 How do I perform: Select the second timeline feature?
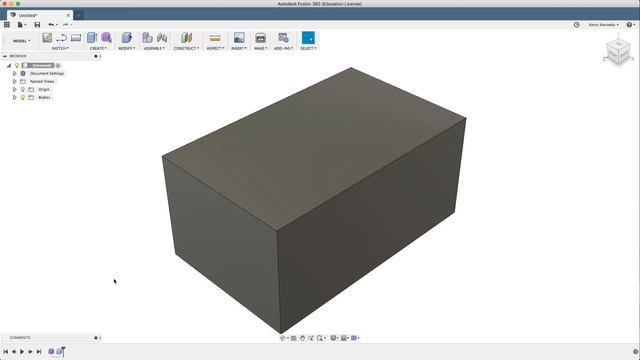click(x=60, y=351)
